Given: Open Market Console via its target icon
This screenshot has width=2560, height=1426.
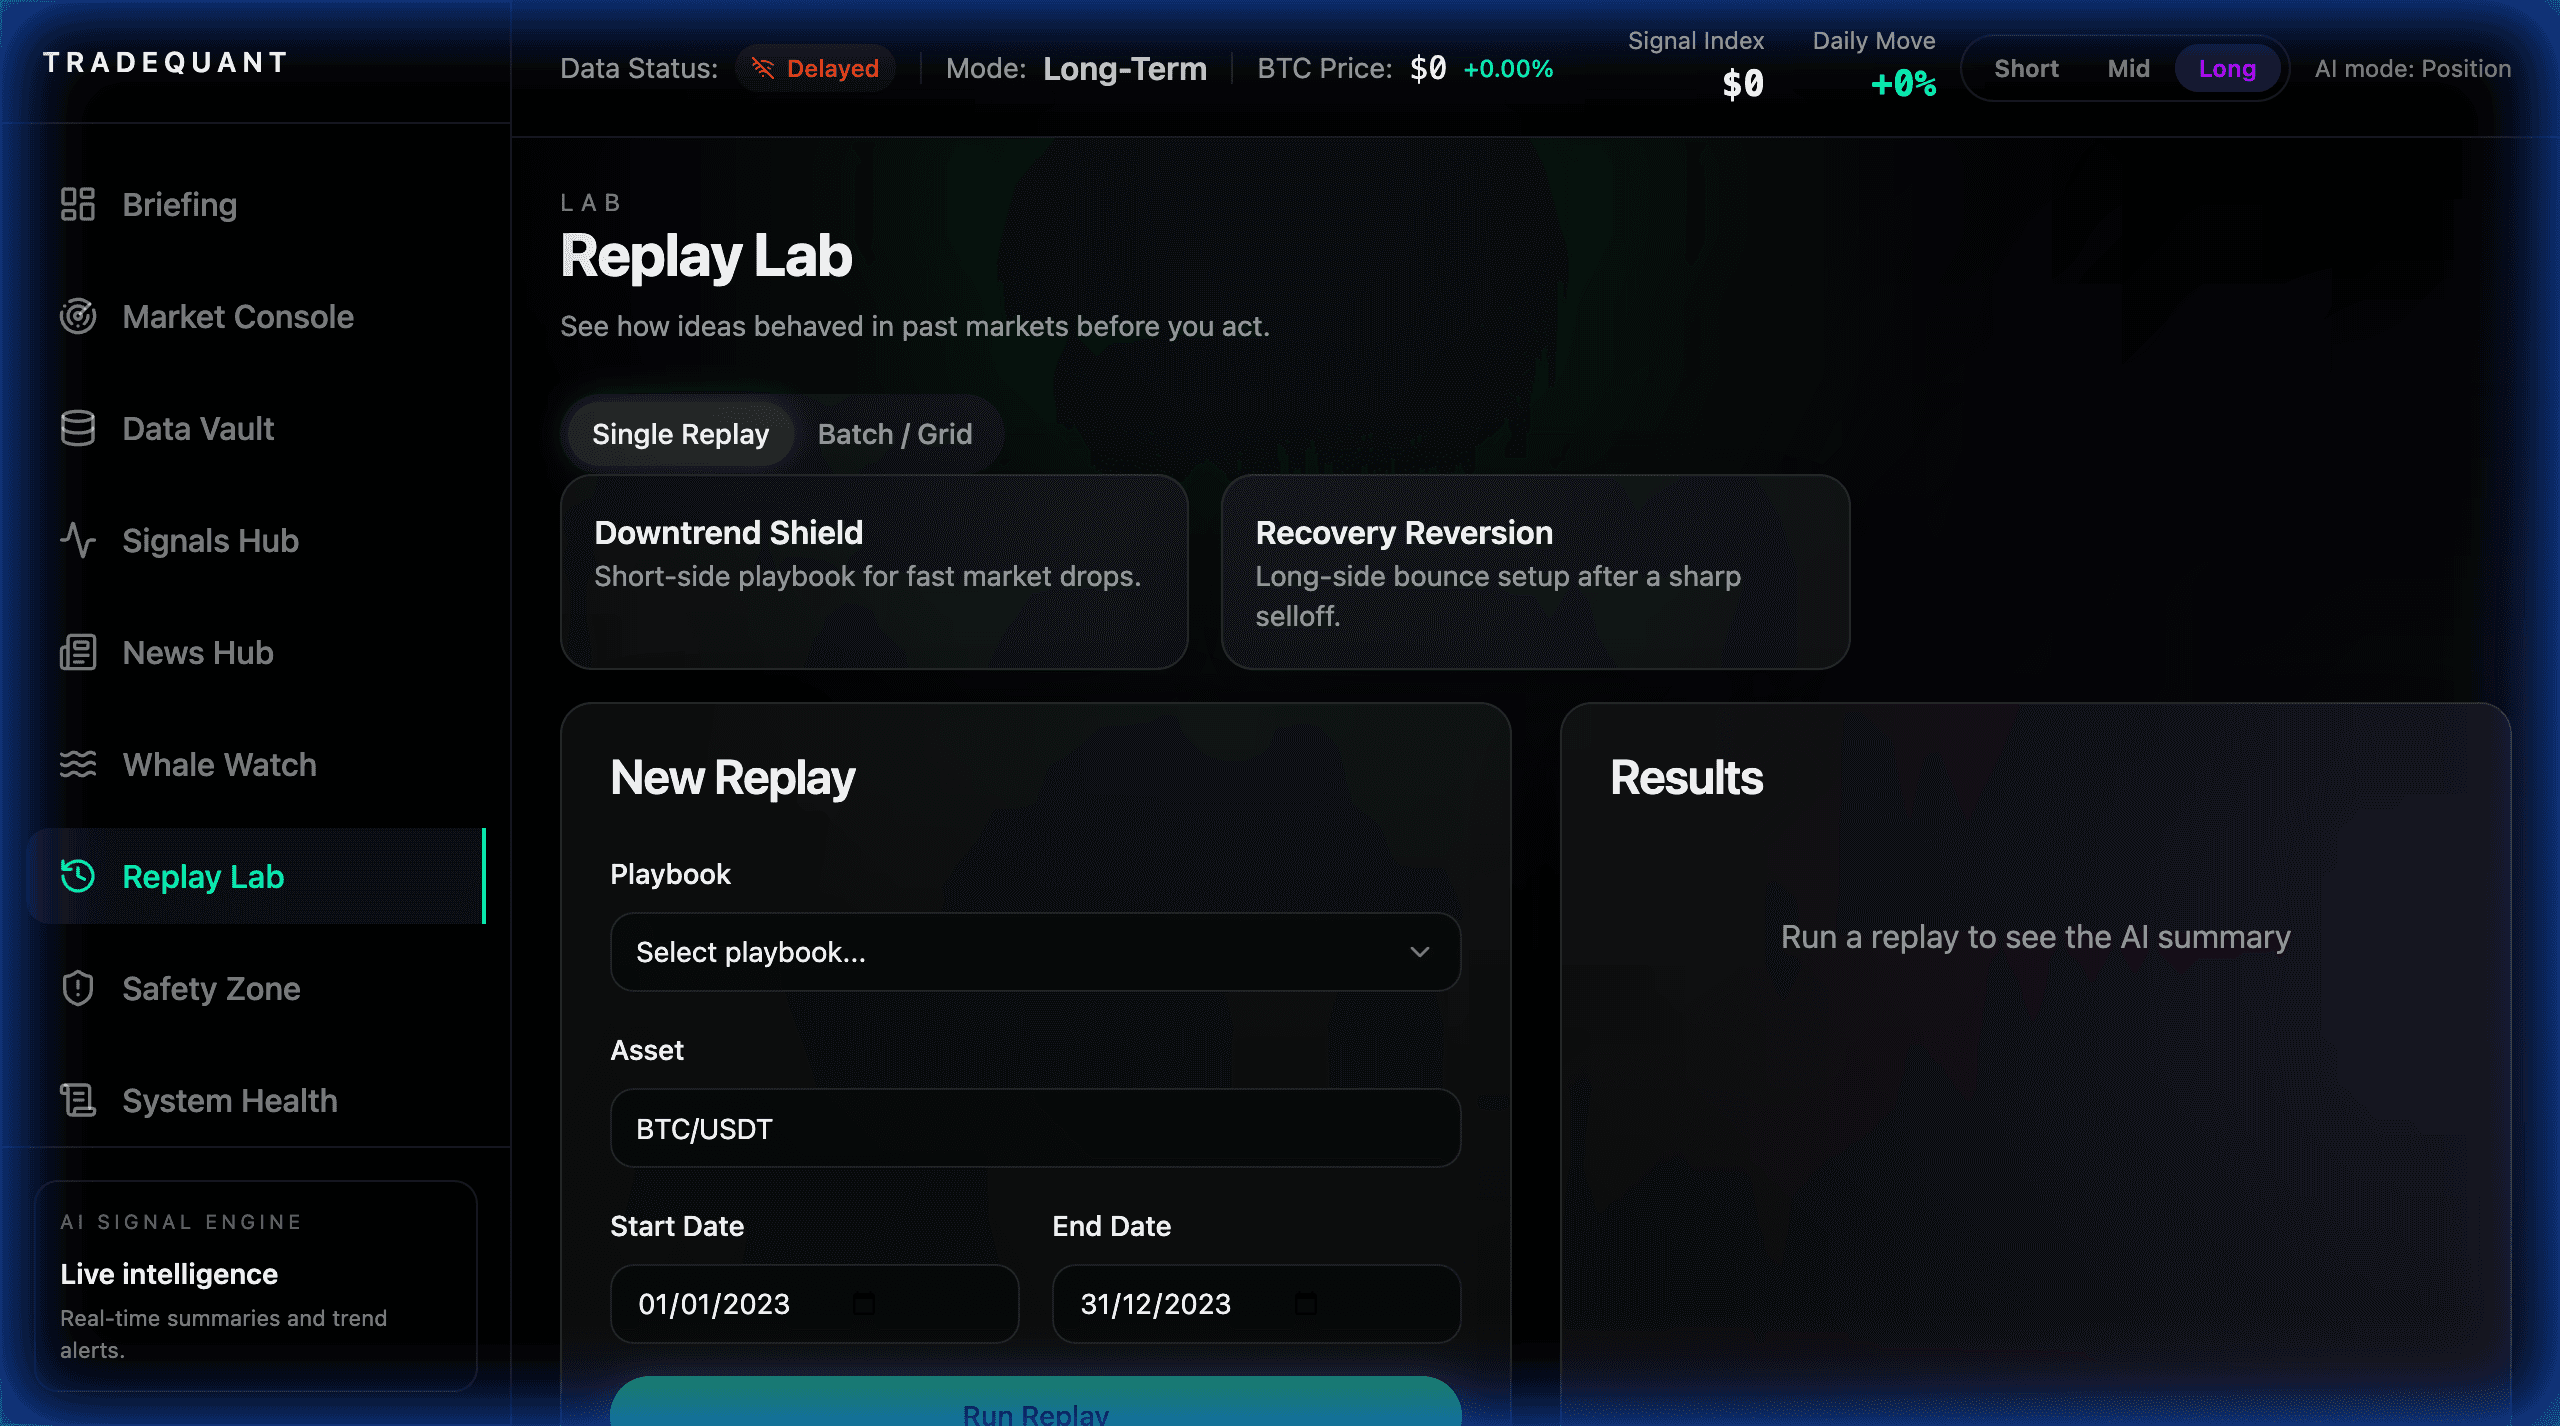Looking at the screenshot, I should pos(77,316).
